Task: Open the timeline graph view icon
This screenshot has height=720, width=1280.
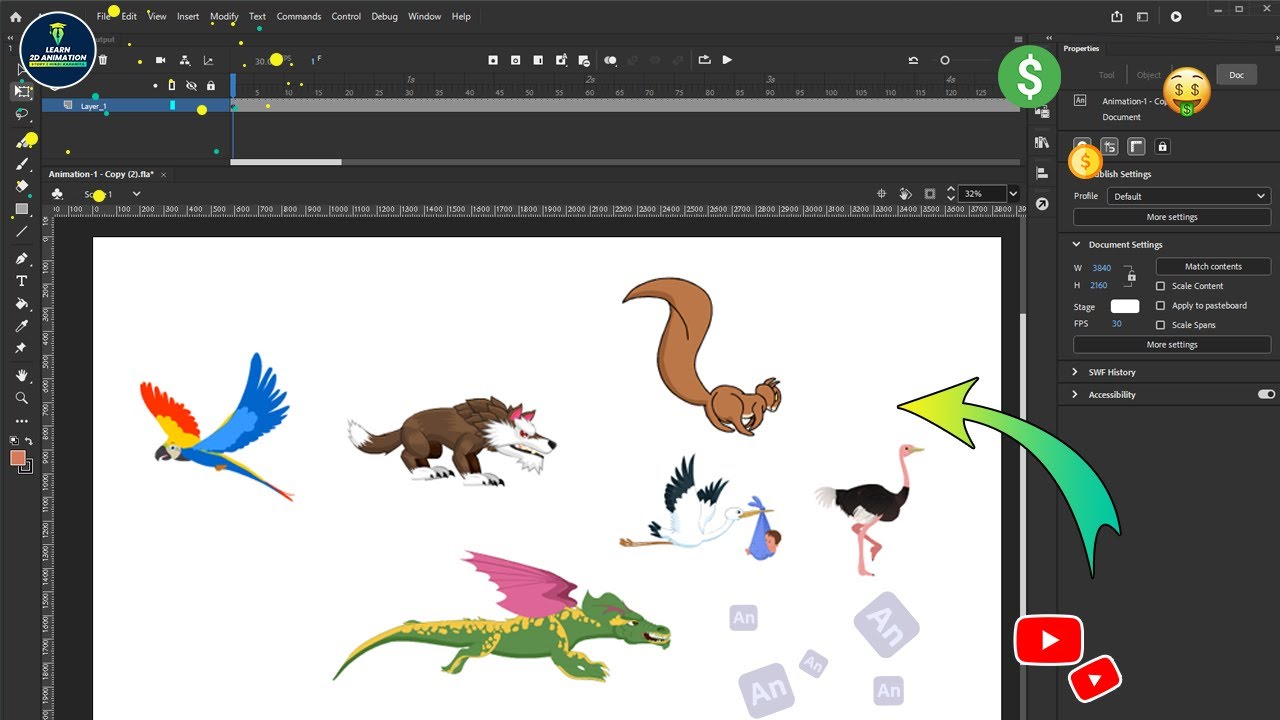Action: [x=208, y=60]
